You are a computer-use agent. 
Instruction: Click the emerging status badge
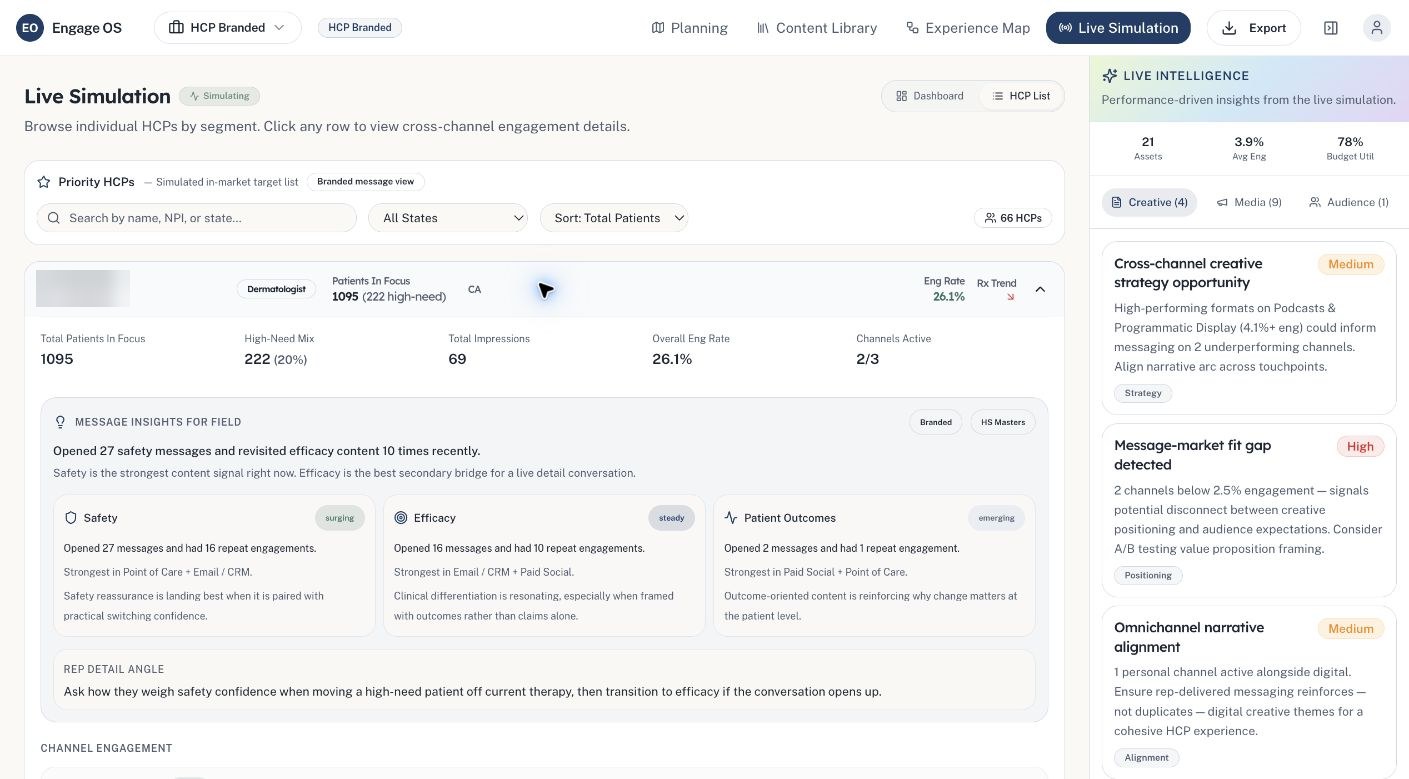pyautogui.click(x=997, y=518)
